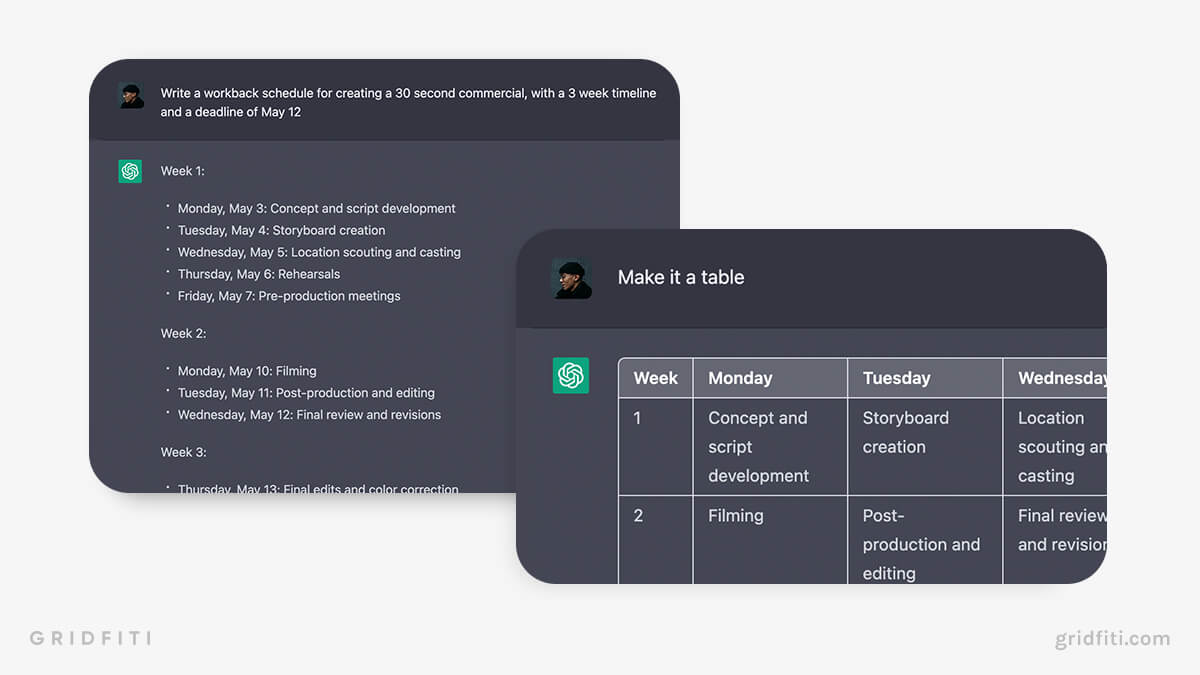Click the Week 2: heading in the response
The height and width of the screenshot is (675, 1200).
[x=184, y=333]
